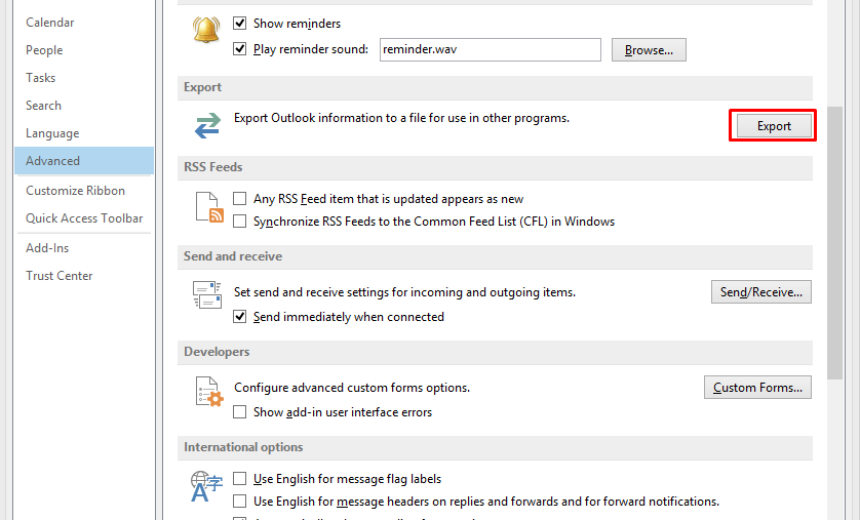Image resolution: width=860 pixels, height=520 pixels.
Task: Click the Browse button for reminder sound
Action: click(x=648, y=49)
